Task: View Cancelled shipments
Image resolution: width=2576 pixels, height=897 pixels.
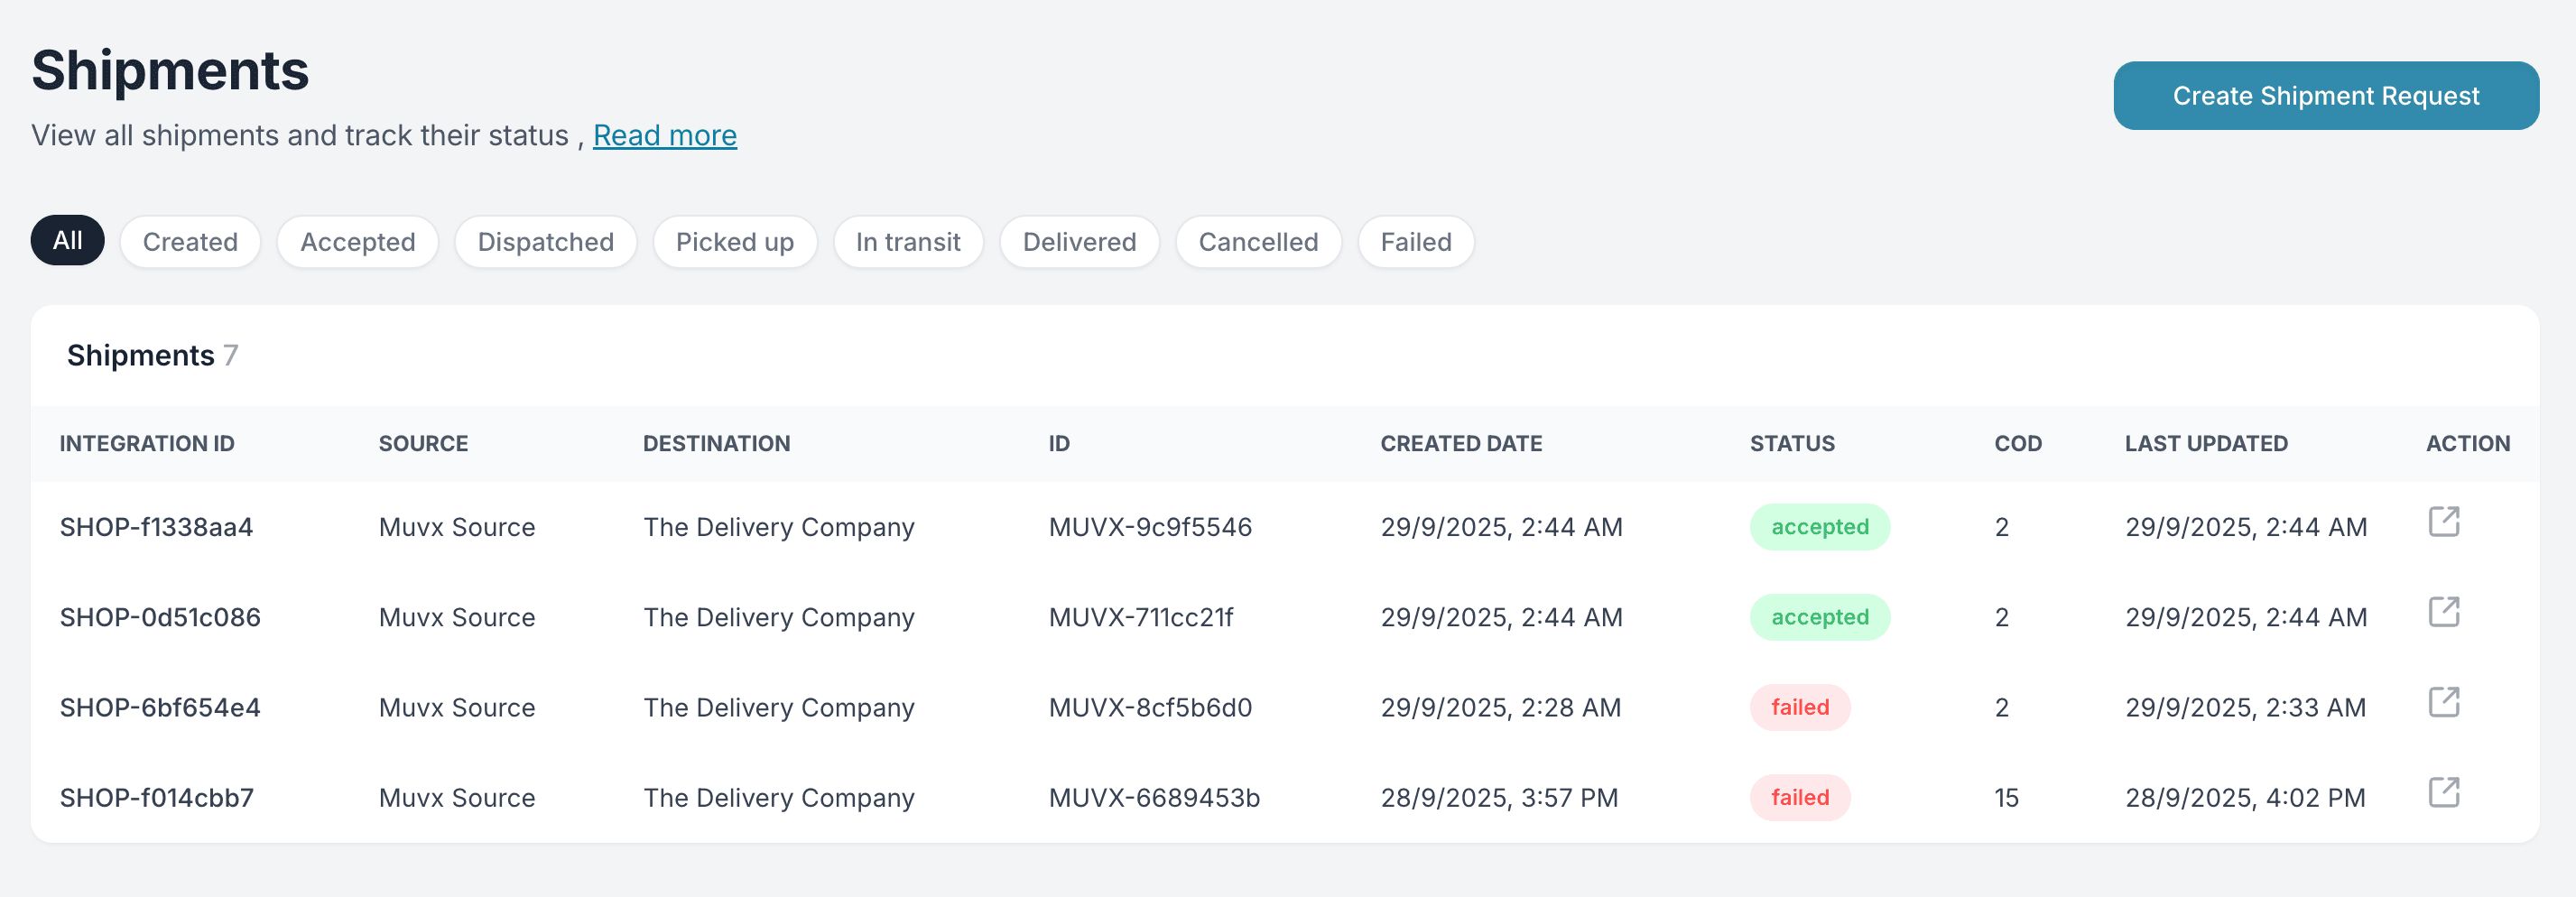Action: pos(1257,242)
